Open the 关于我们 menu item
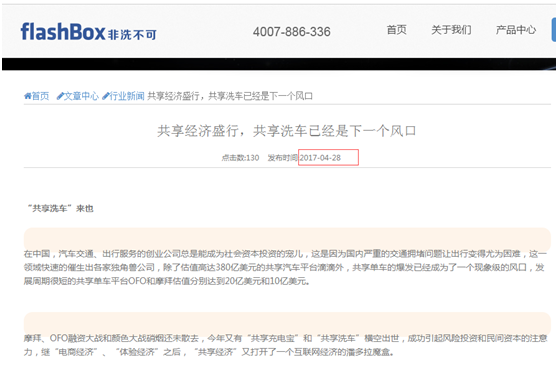This screenshot has width=558, height=365. 451,30
